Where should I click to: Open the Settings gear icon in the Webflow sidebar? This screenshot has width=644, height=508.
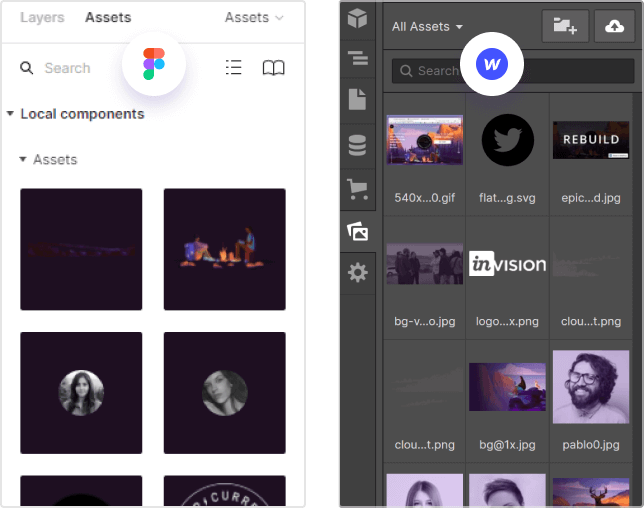coord(357,273)
